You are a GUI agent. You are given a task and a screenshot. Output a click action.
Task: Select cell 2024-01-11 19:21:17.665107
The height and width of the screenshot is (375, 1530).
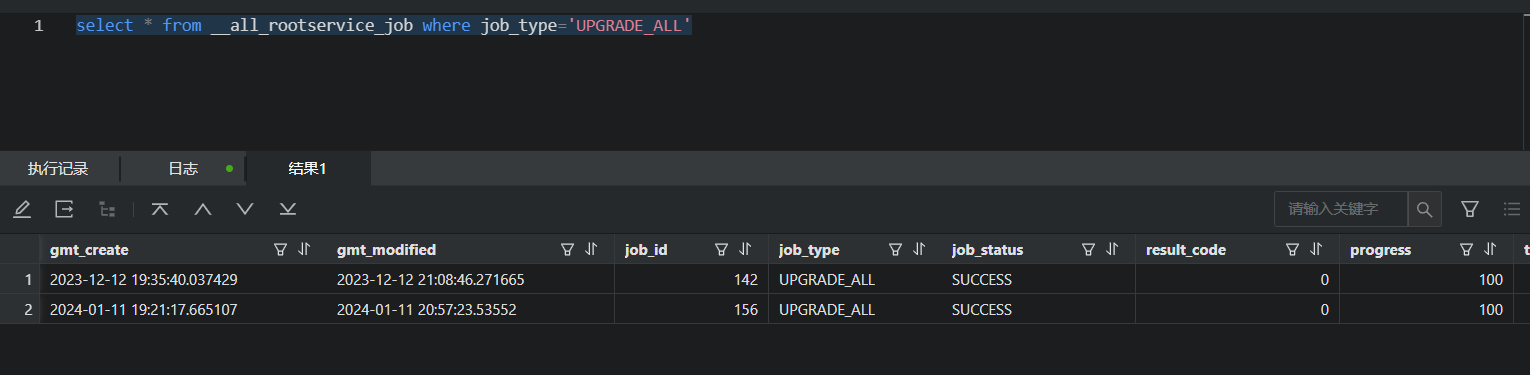[x=183, y=310]
